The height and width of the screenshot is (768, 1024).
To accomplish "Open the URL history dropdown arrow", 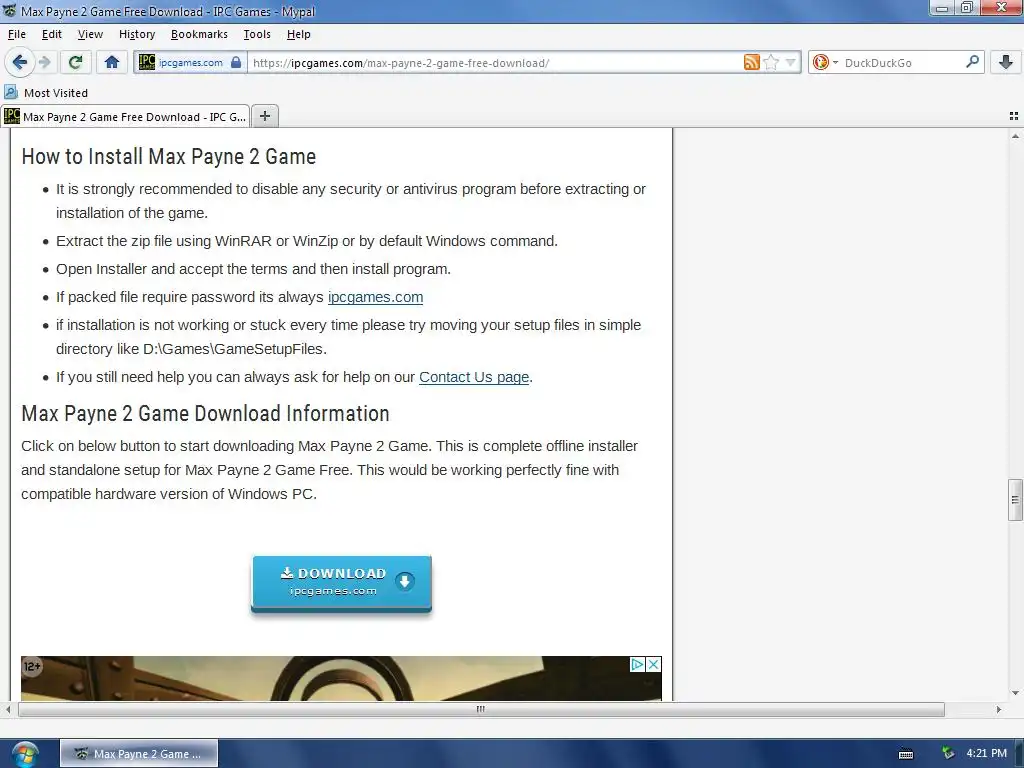I will point(790,63).
